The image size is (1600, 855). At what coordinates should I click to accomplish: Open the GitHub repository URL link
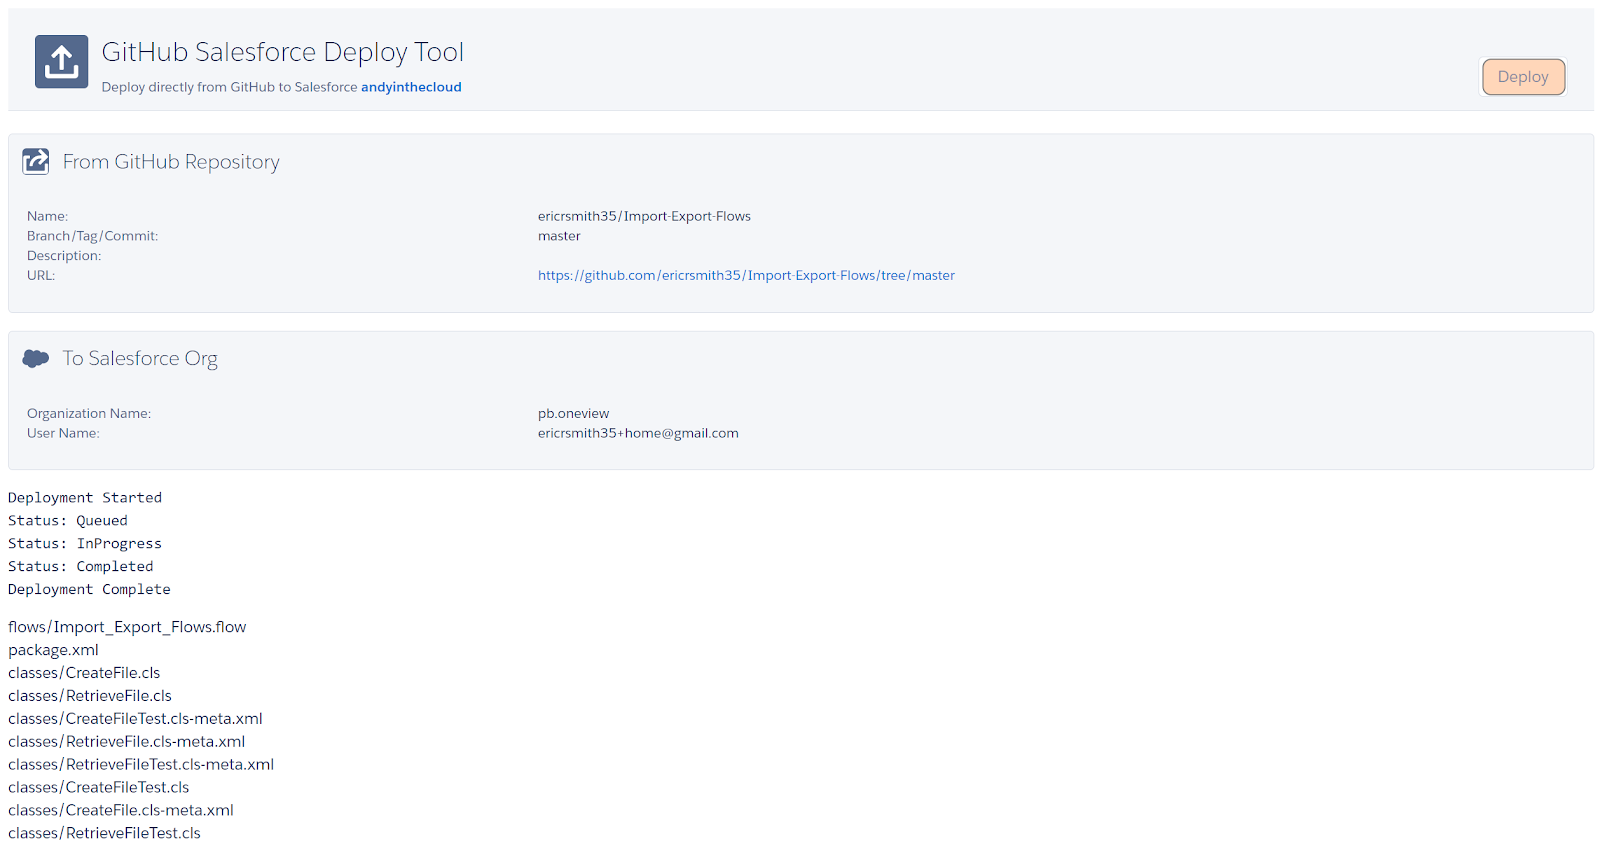click(x=746, y=275)
